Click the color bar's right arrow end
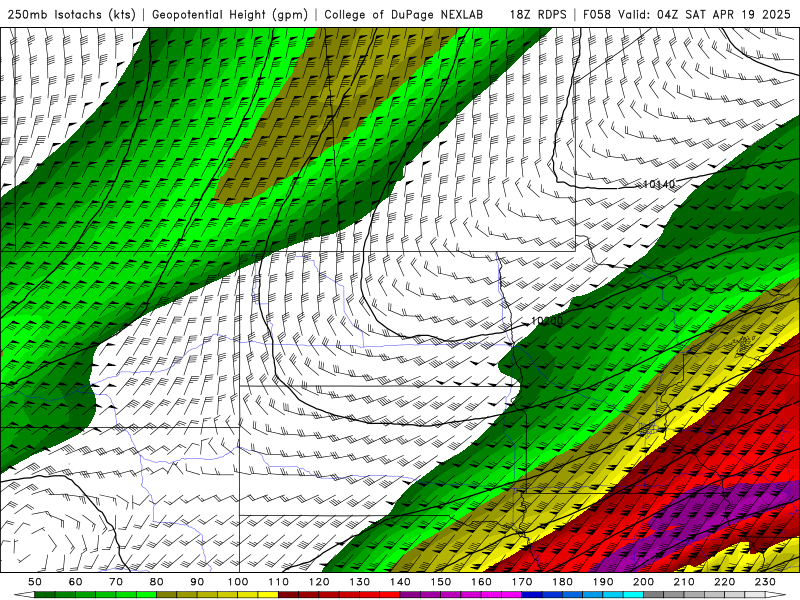The width and height of the screenshot is (800, 600). [x=776, y=594]
